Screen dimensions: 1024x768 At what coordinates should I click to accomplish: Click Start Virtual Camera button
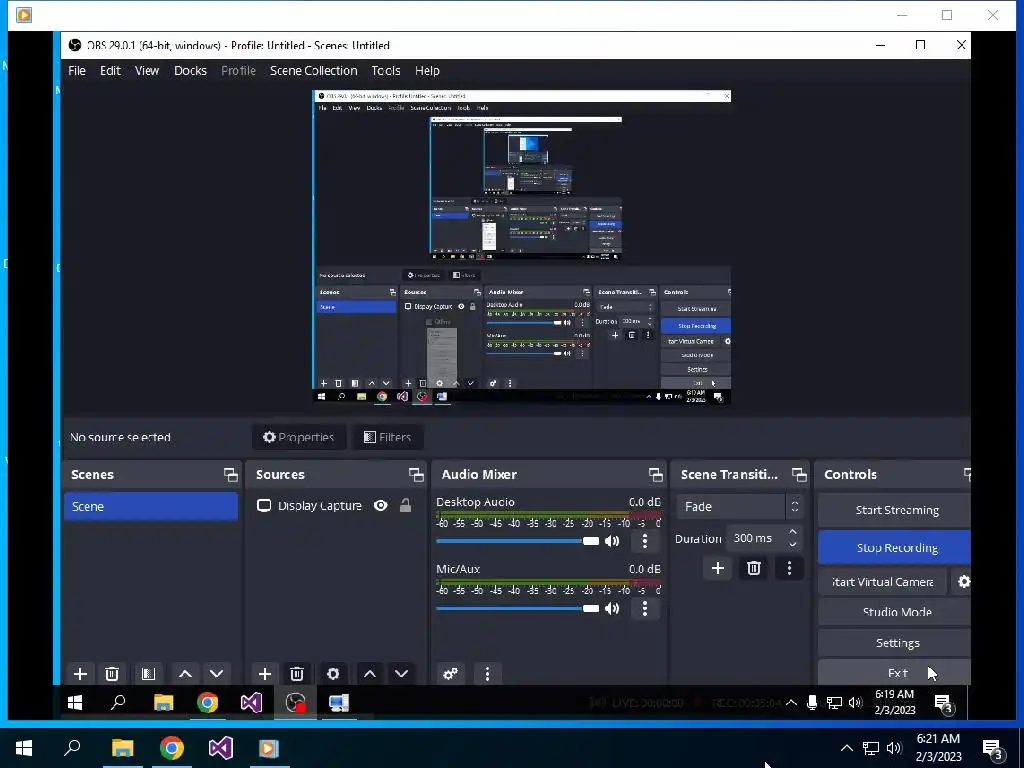882,582
